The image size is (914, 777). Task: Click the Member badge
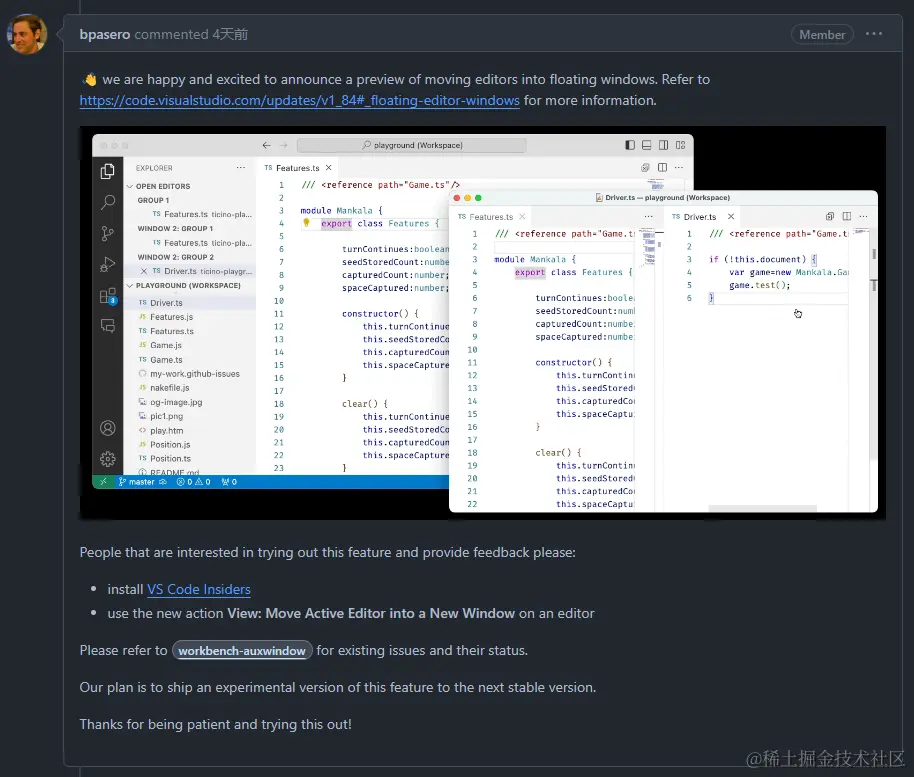[822, 34]
